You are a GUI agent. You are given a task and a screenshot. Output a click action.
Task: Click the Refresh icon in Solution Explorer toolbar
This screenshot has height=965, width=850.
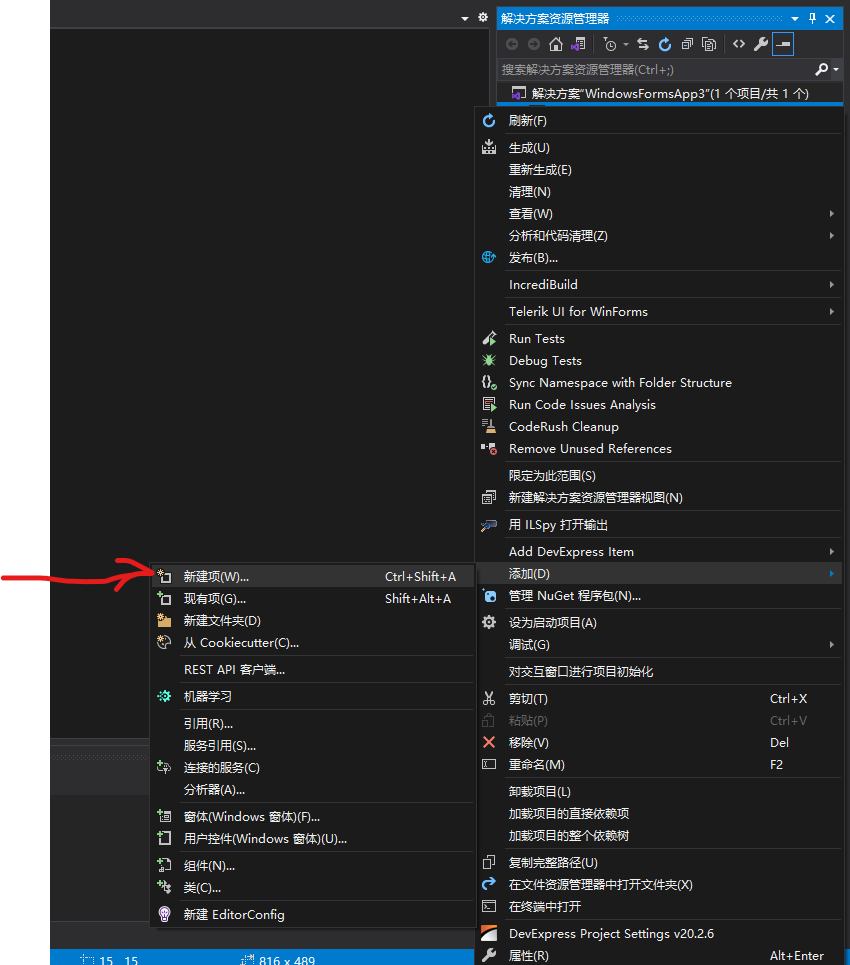coord(665,44)
